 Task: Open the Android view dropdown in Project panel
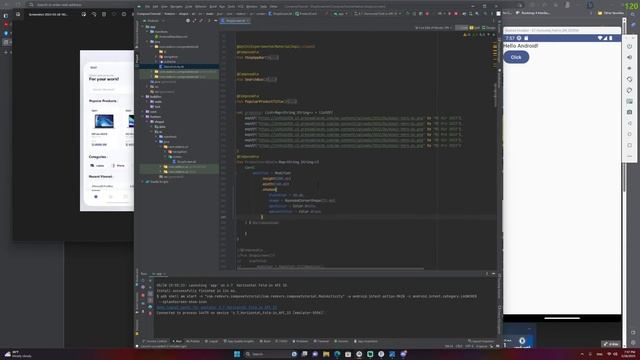[x=154, y=20]
